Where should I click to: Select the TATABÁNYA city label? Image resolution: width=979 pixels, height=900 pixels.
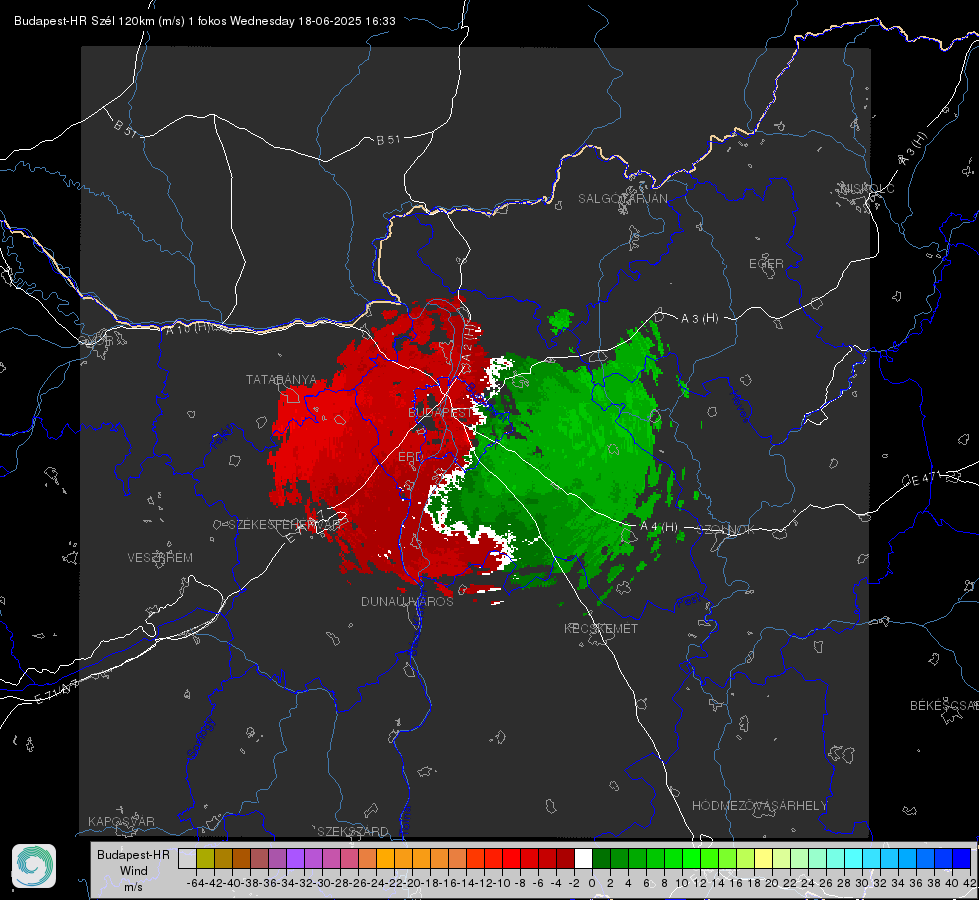click(282, 380)
